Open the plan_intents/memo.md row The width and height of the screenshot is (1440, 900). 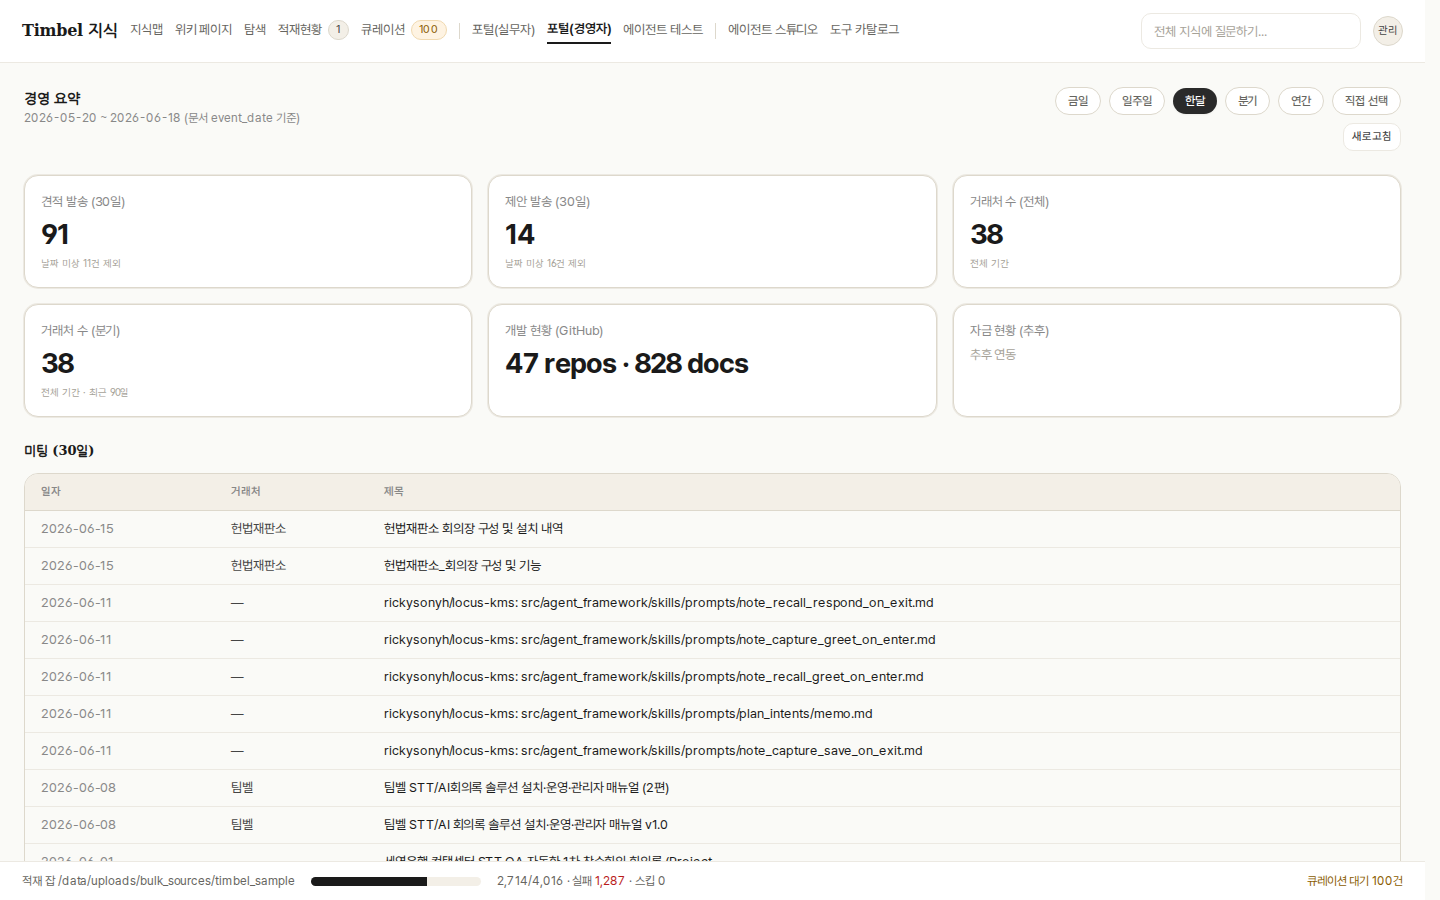712,714
